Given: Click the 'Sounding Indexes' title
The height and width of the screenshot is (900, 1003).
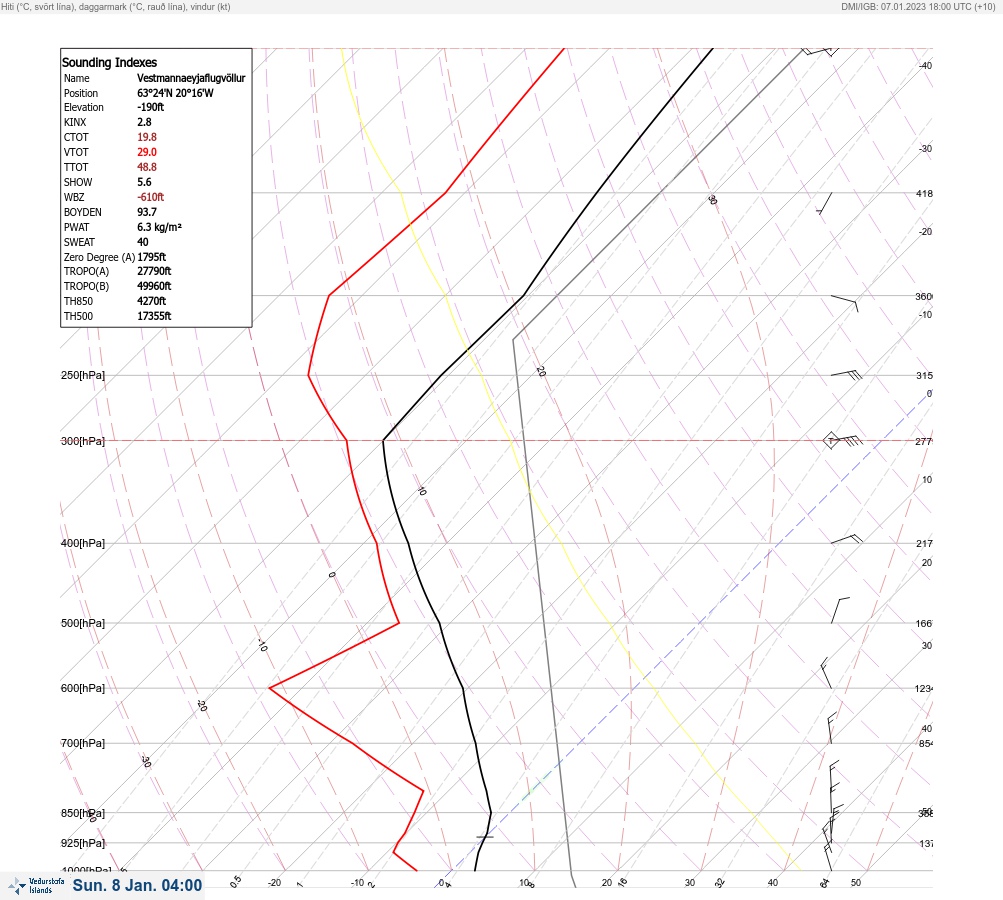Looking at the screenshot, I should click(109, 63).
